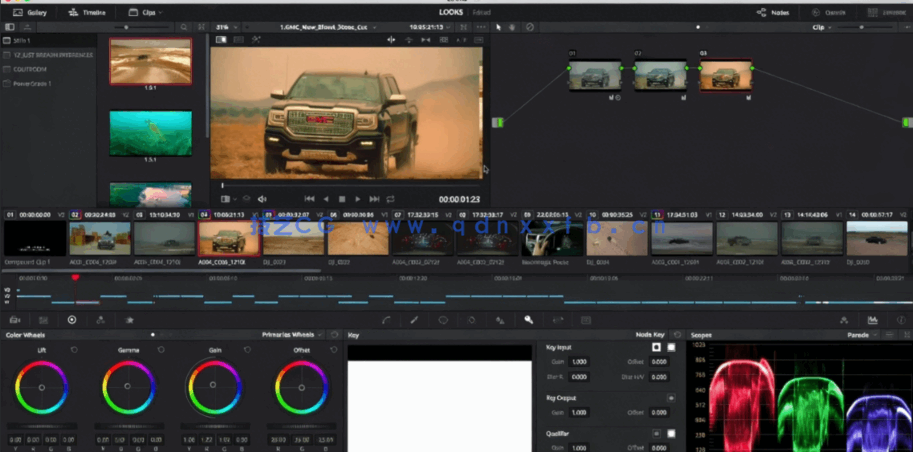The height and width of the screenshot is (452, 913).
Task: Open the Curves palette icon
Action: [x=385, y=320]
